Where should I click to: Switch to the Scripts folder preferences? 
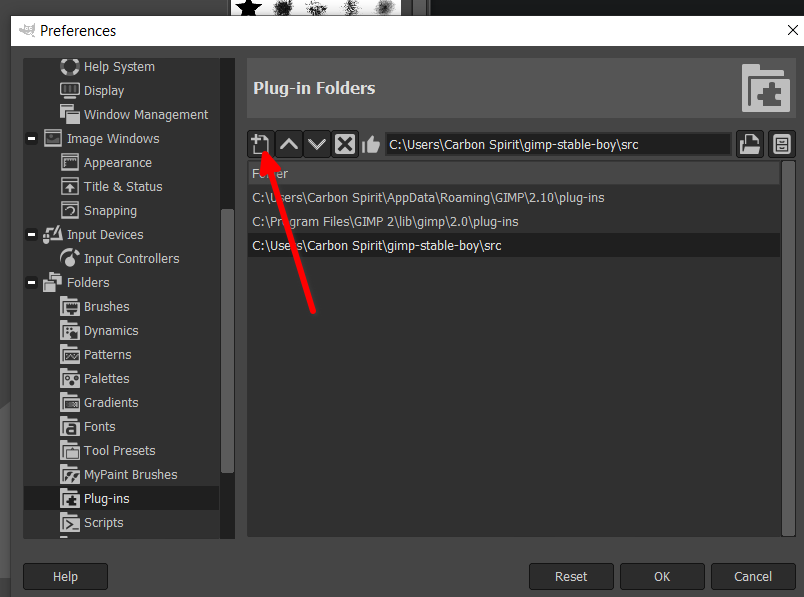point(102,522)
